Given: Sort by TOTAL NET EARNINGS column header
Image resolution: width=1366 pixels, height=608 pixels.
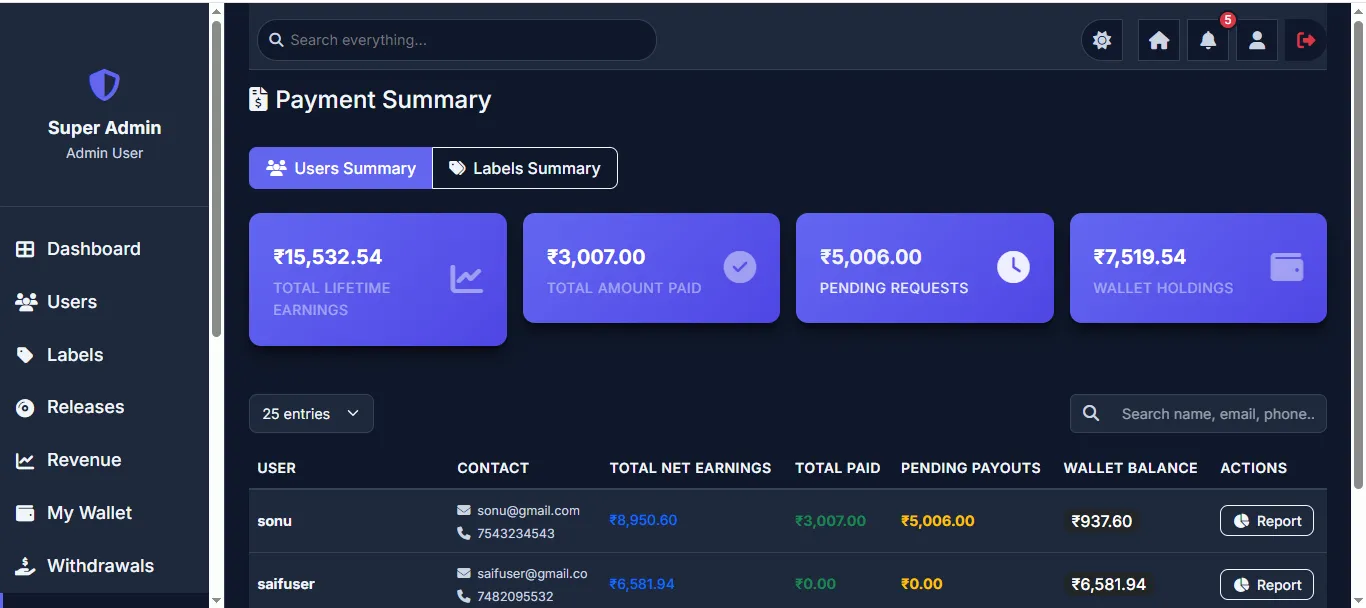Looking at the screenshot, I should (691, 468).
